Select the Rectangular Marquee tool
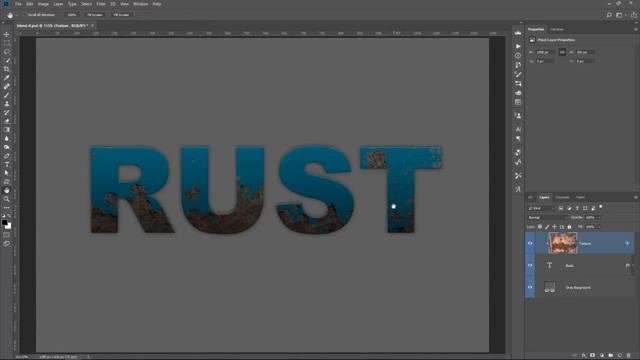 point(7,43)
